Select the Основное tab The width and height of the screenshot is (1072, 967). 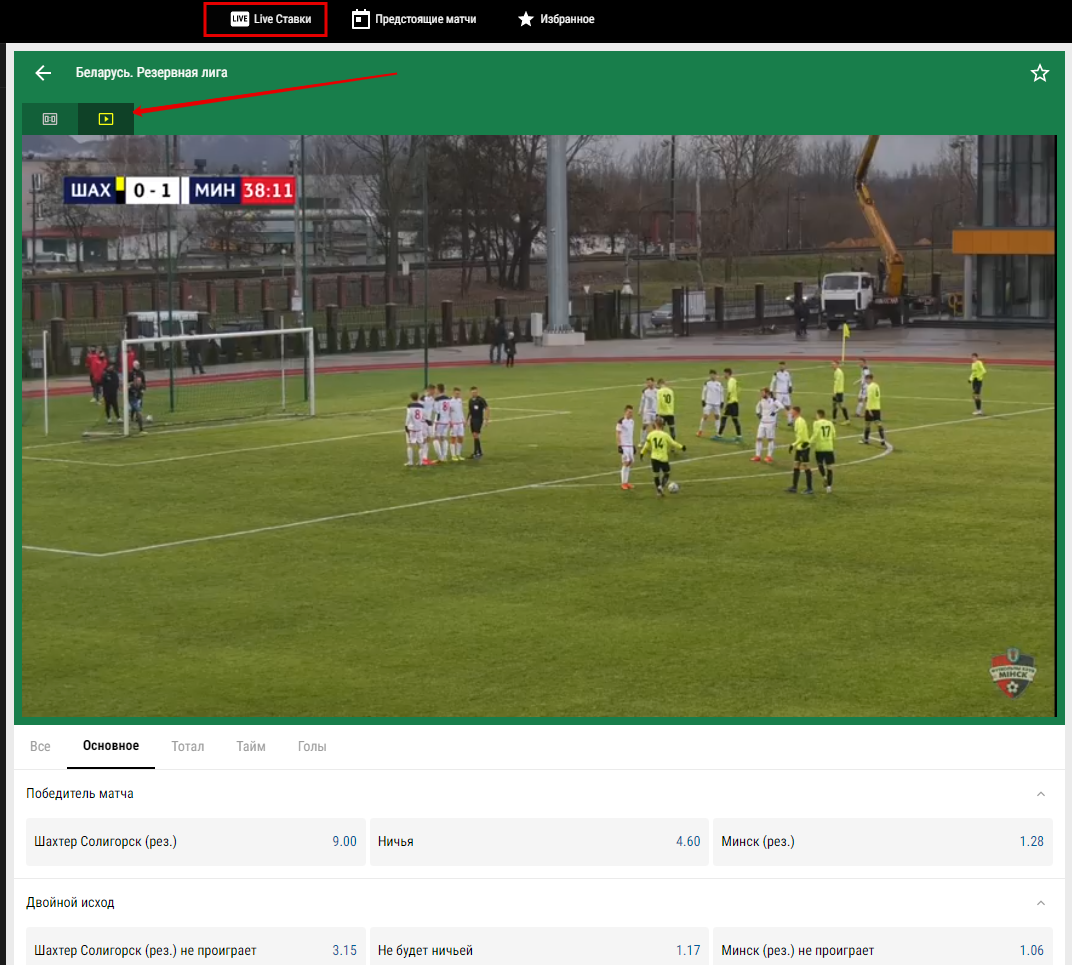click(x=111, y=746)
